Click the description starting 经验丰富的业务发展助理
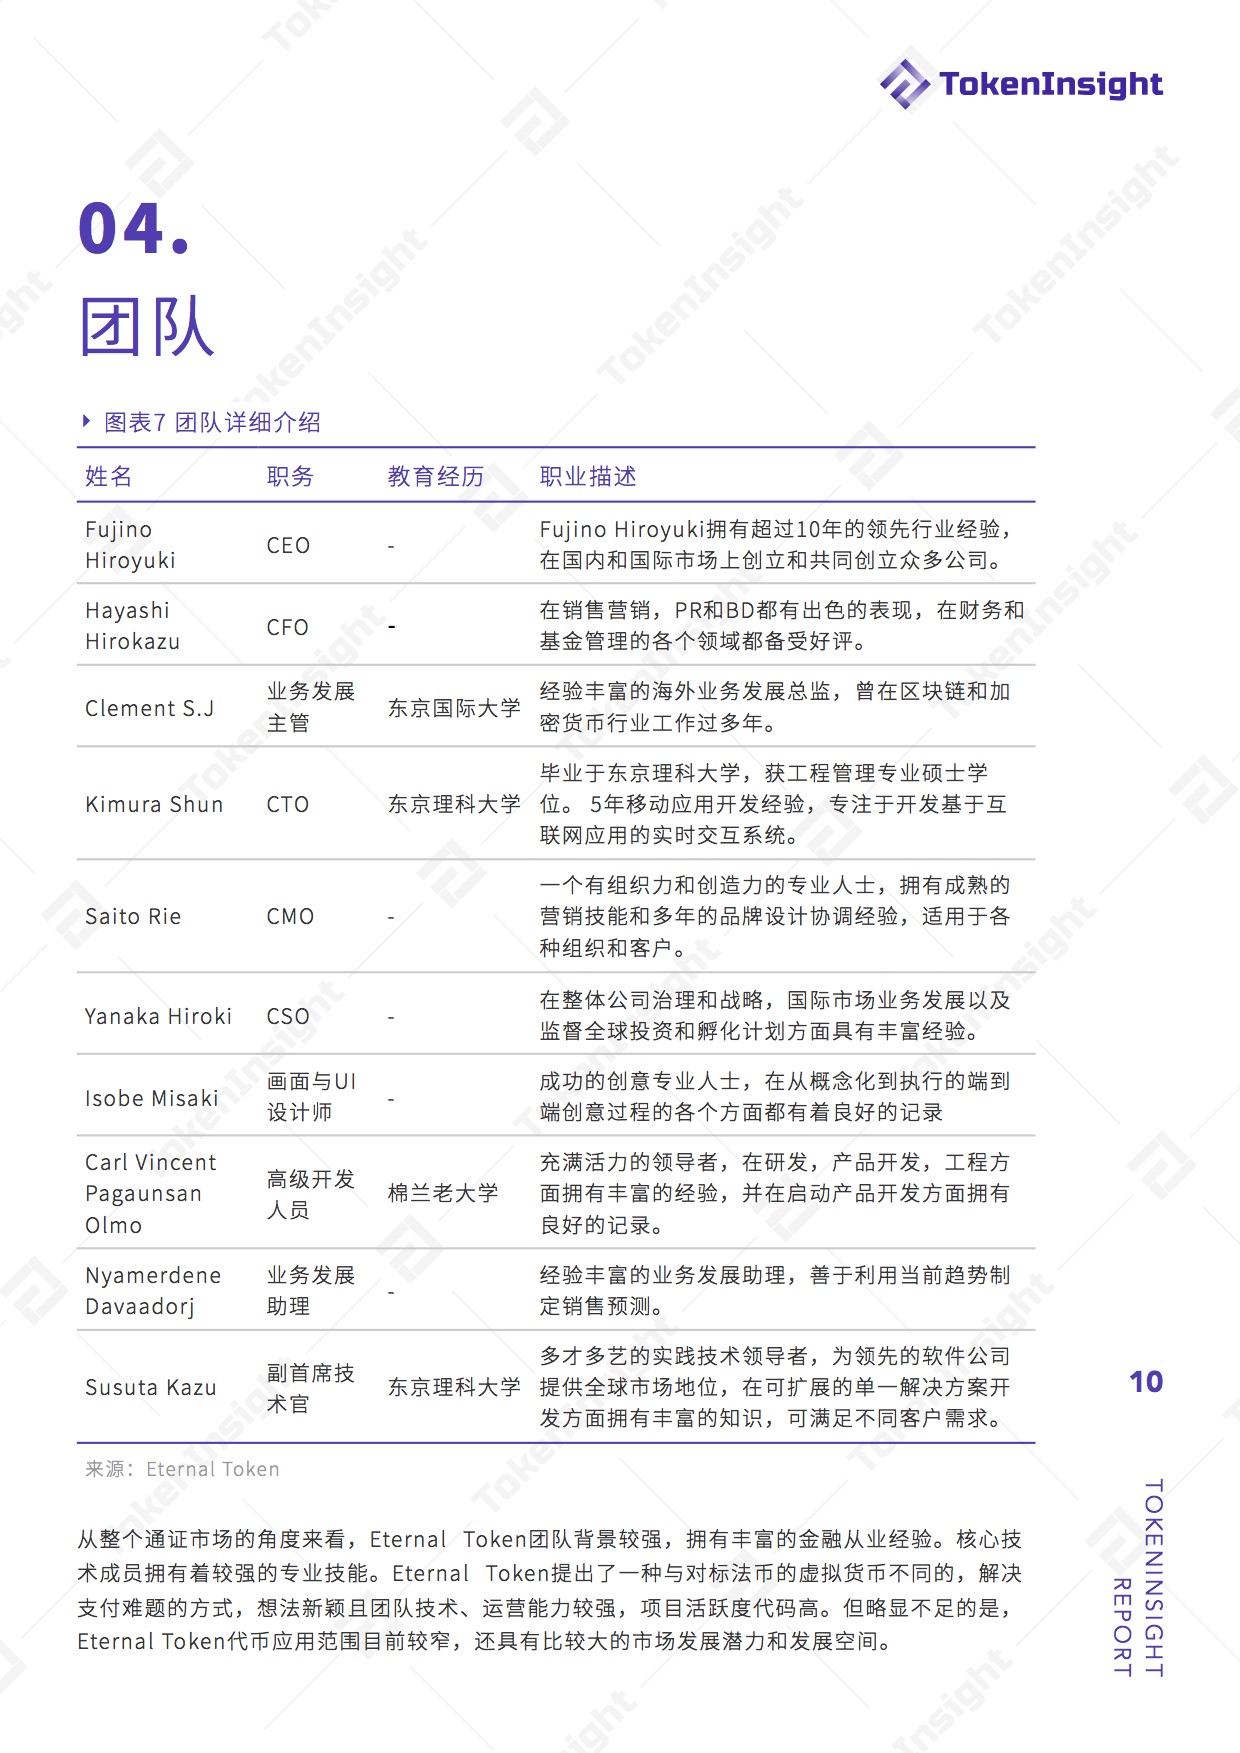This screenshot has height=1753, width=1240. click(x=775, y=1291)
